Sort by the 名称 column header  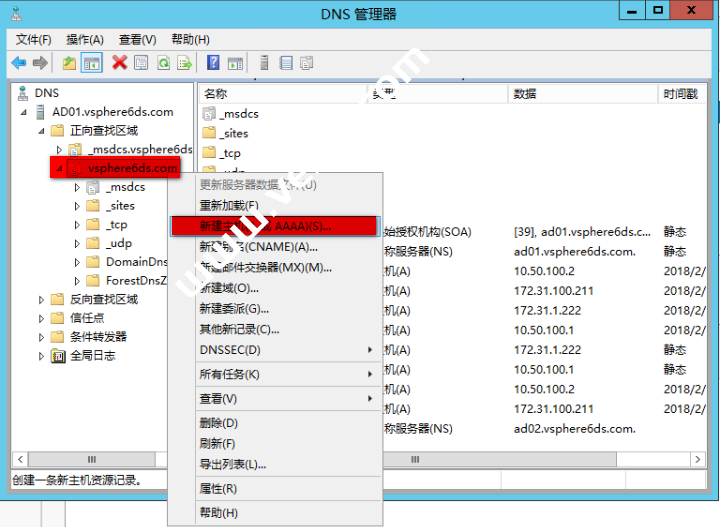click(x=283, y=94)
